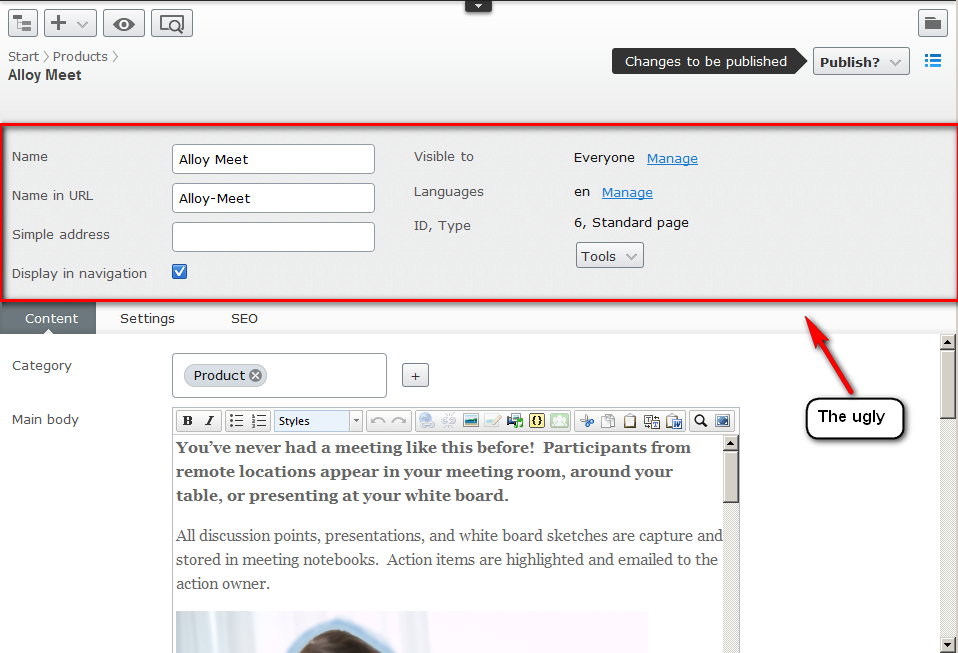Click the Cut scissors icon

coord(587,421)
